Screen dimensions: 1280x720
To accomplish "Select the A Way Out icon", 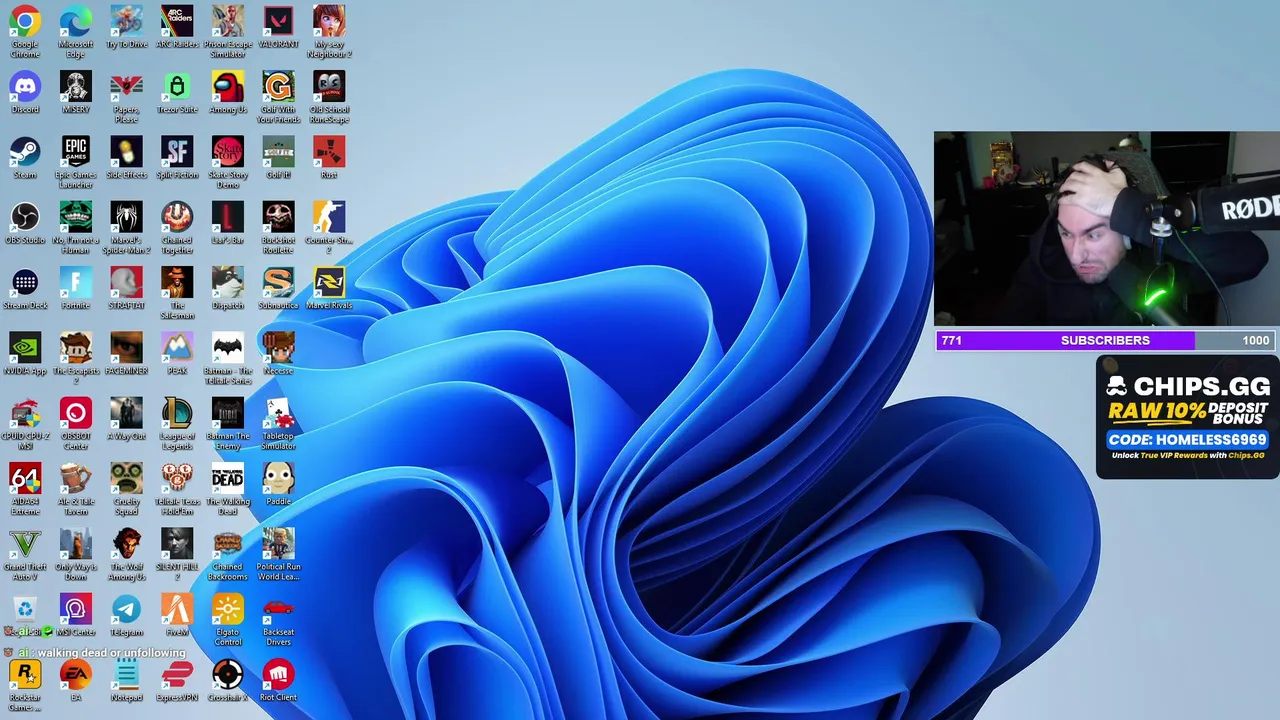I will [x=126, y=413].
